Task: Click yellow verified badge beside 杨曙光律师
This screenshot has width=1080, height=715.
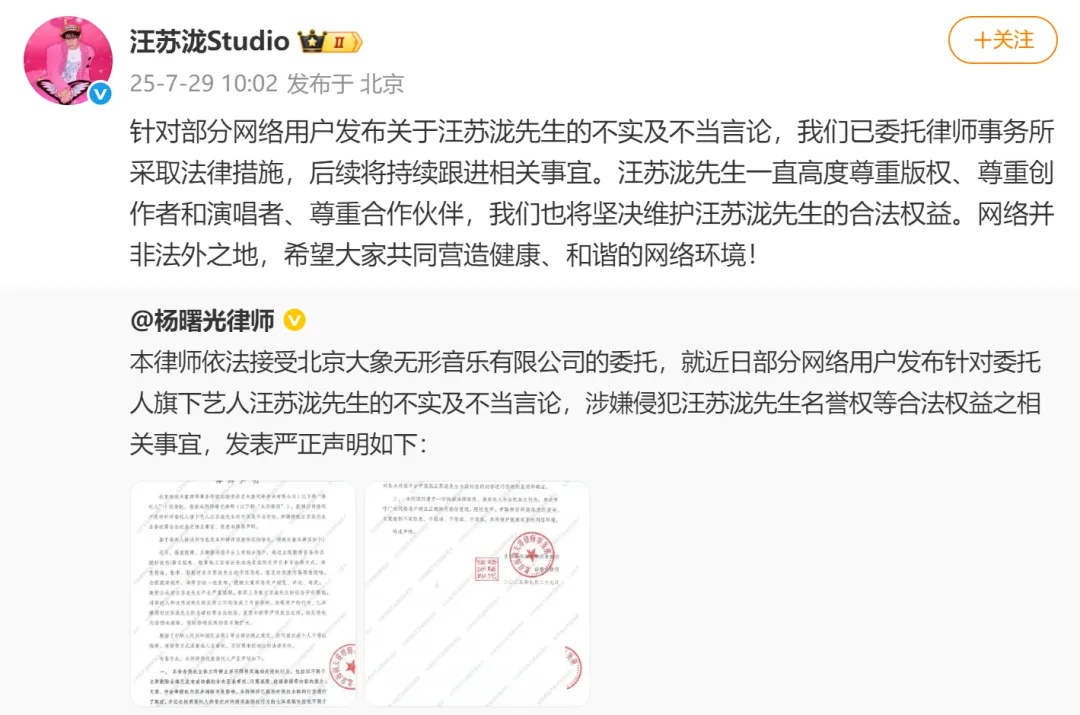Action: pyautogui.click(x=295, y=320)
